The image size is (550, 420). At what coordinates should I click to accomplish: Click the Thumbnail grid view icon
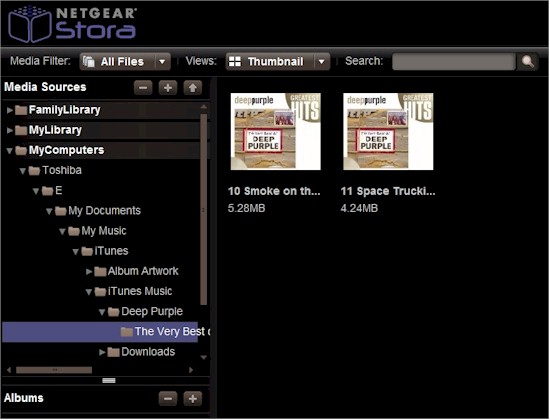click(235, 62)
